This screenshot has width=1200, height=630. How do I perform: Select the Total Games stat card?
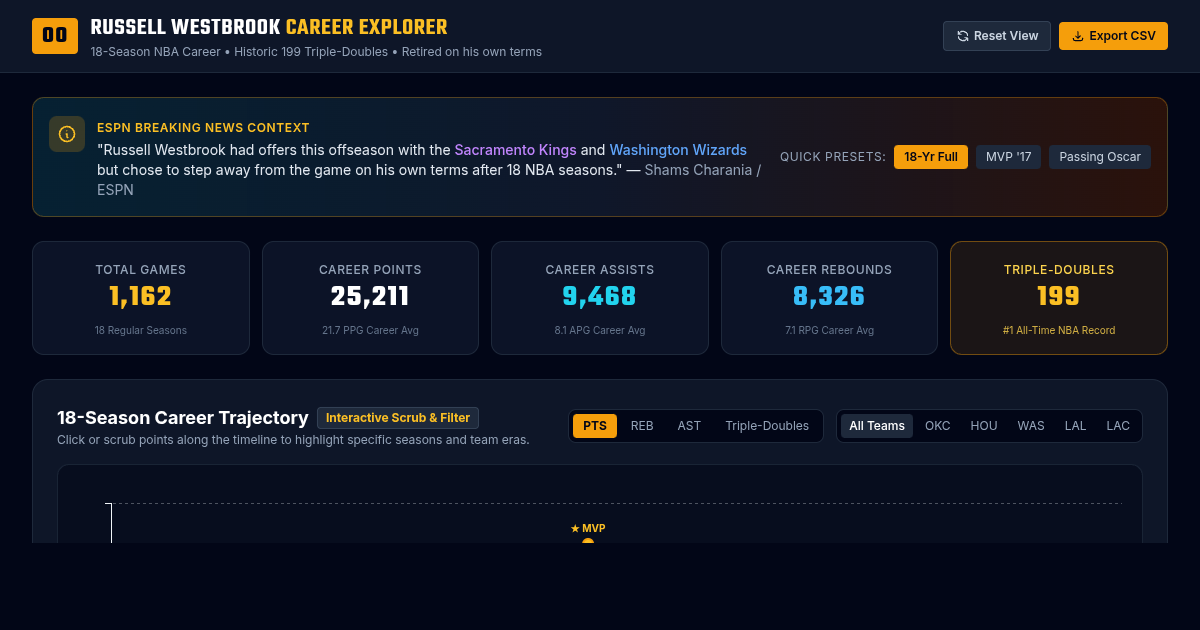point(141,298)
